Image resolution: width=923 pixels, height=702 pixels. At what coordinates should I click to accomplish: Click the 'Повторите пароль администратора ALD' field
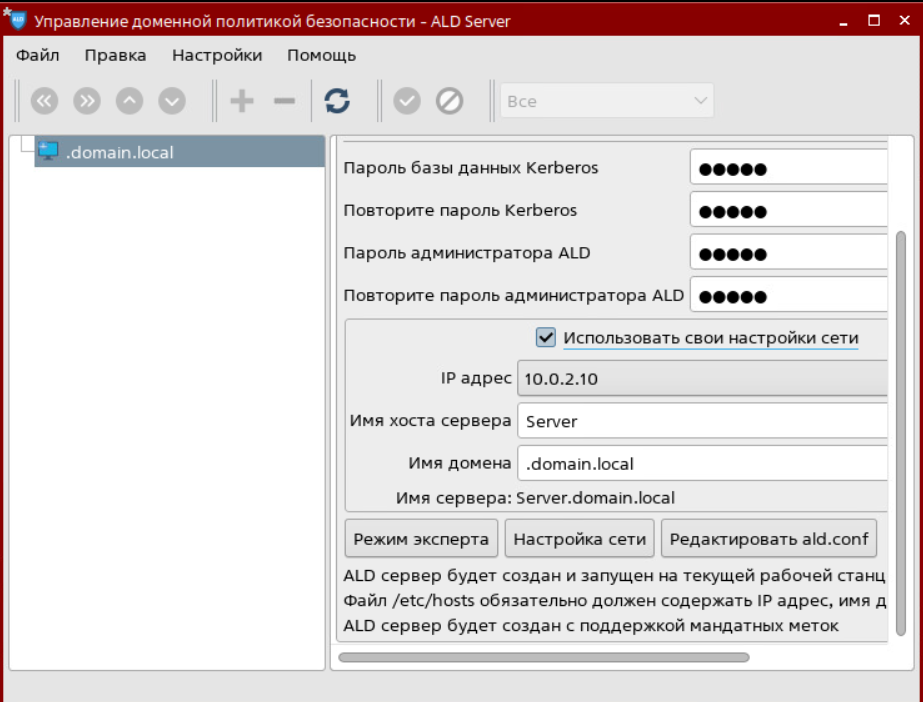tap(789, 296)
